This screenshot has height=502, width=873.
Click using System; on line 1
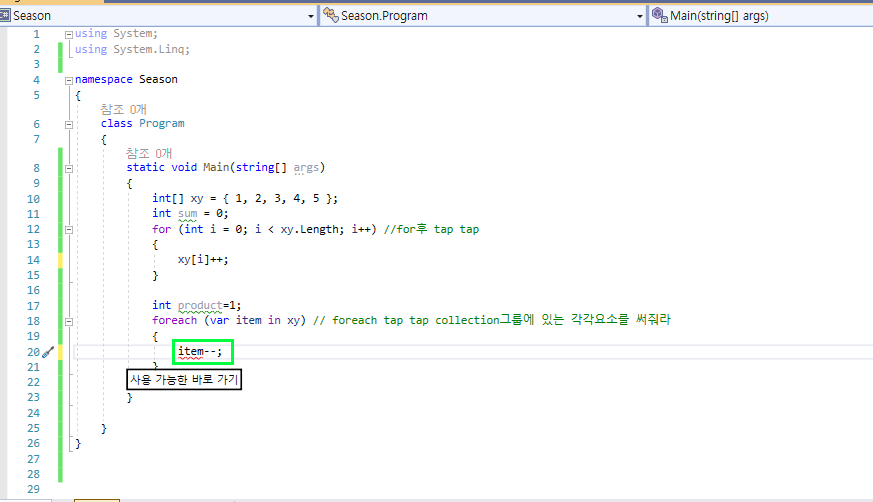tap(116, 33)
